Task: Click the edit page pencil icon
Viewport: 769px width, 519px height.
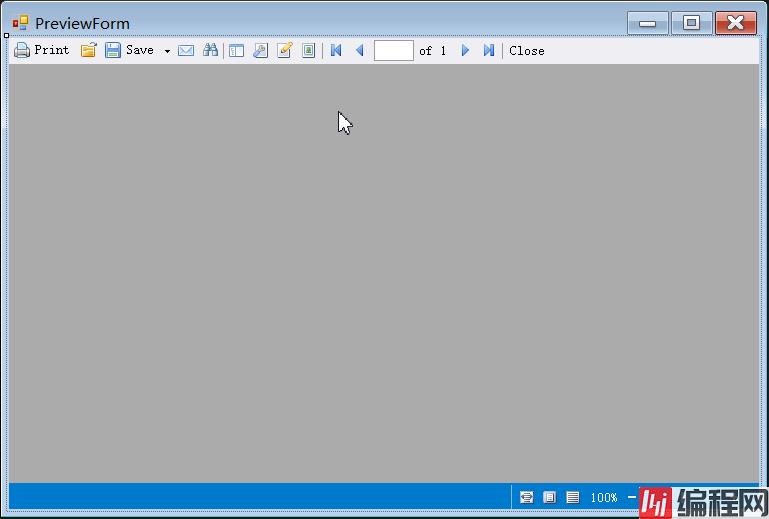Action: pyautogui.click(x=284, y=50)
